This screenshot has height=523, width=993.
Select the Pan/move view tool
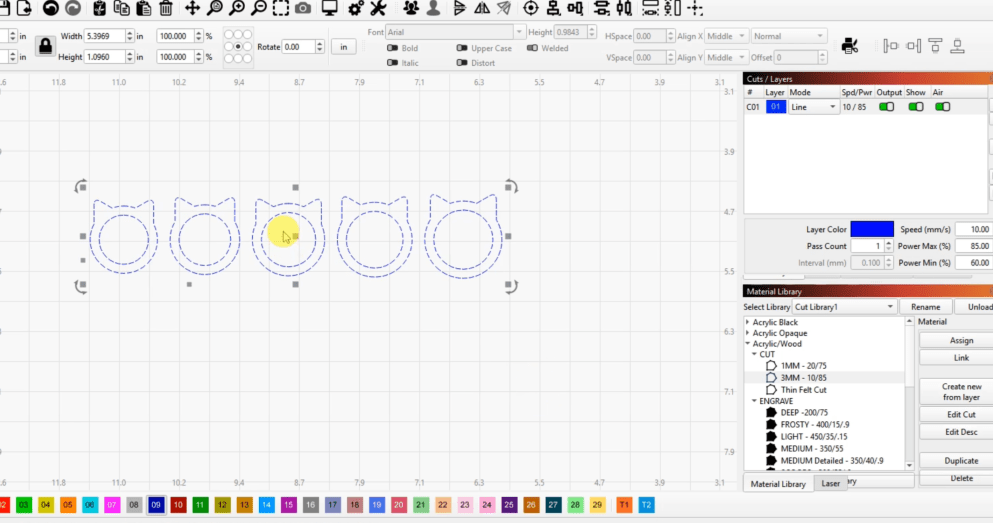[191, 8]
